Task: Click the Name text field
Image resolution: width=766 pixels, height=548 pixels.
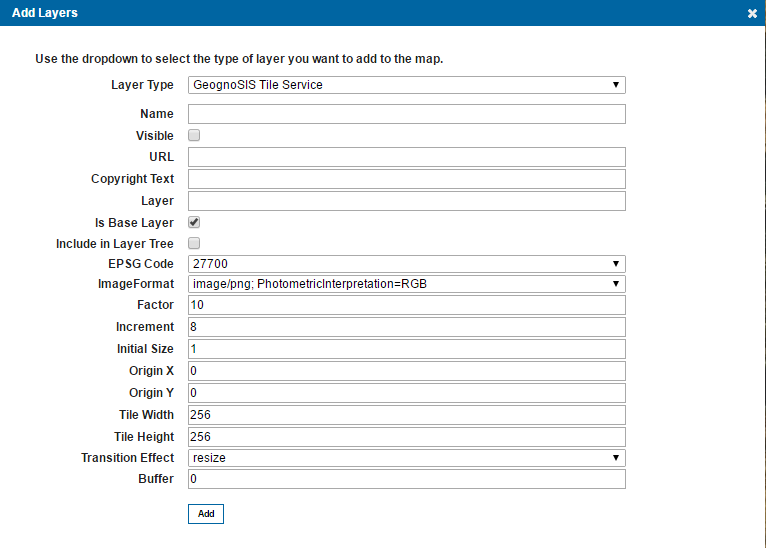Action: coord(406,114)
